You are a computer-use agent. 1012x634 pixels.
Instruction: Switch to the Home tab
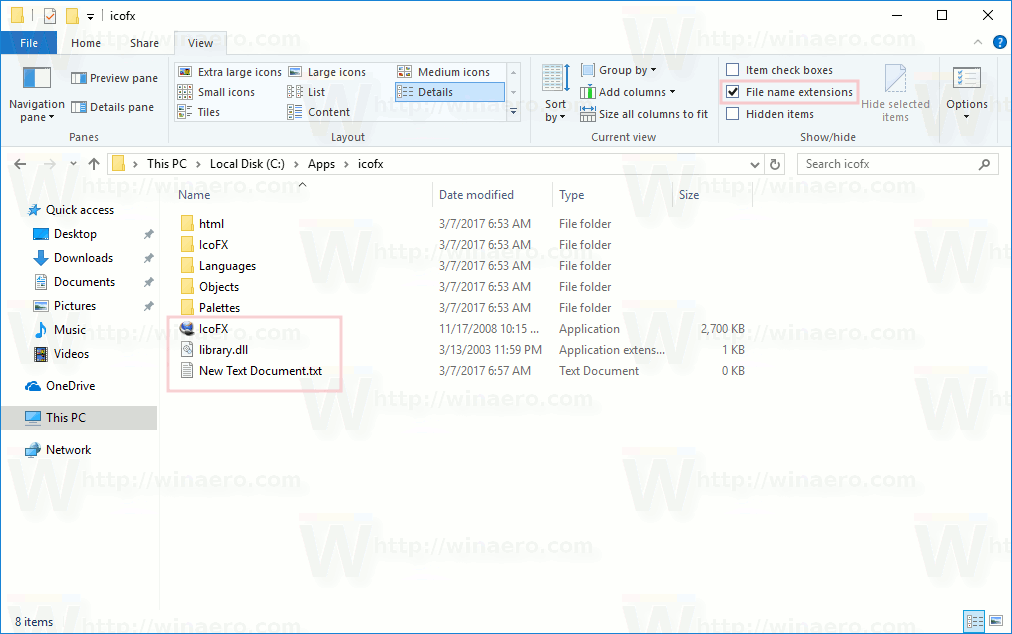(85, 42)
